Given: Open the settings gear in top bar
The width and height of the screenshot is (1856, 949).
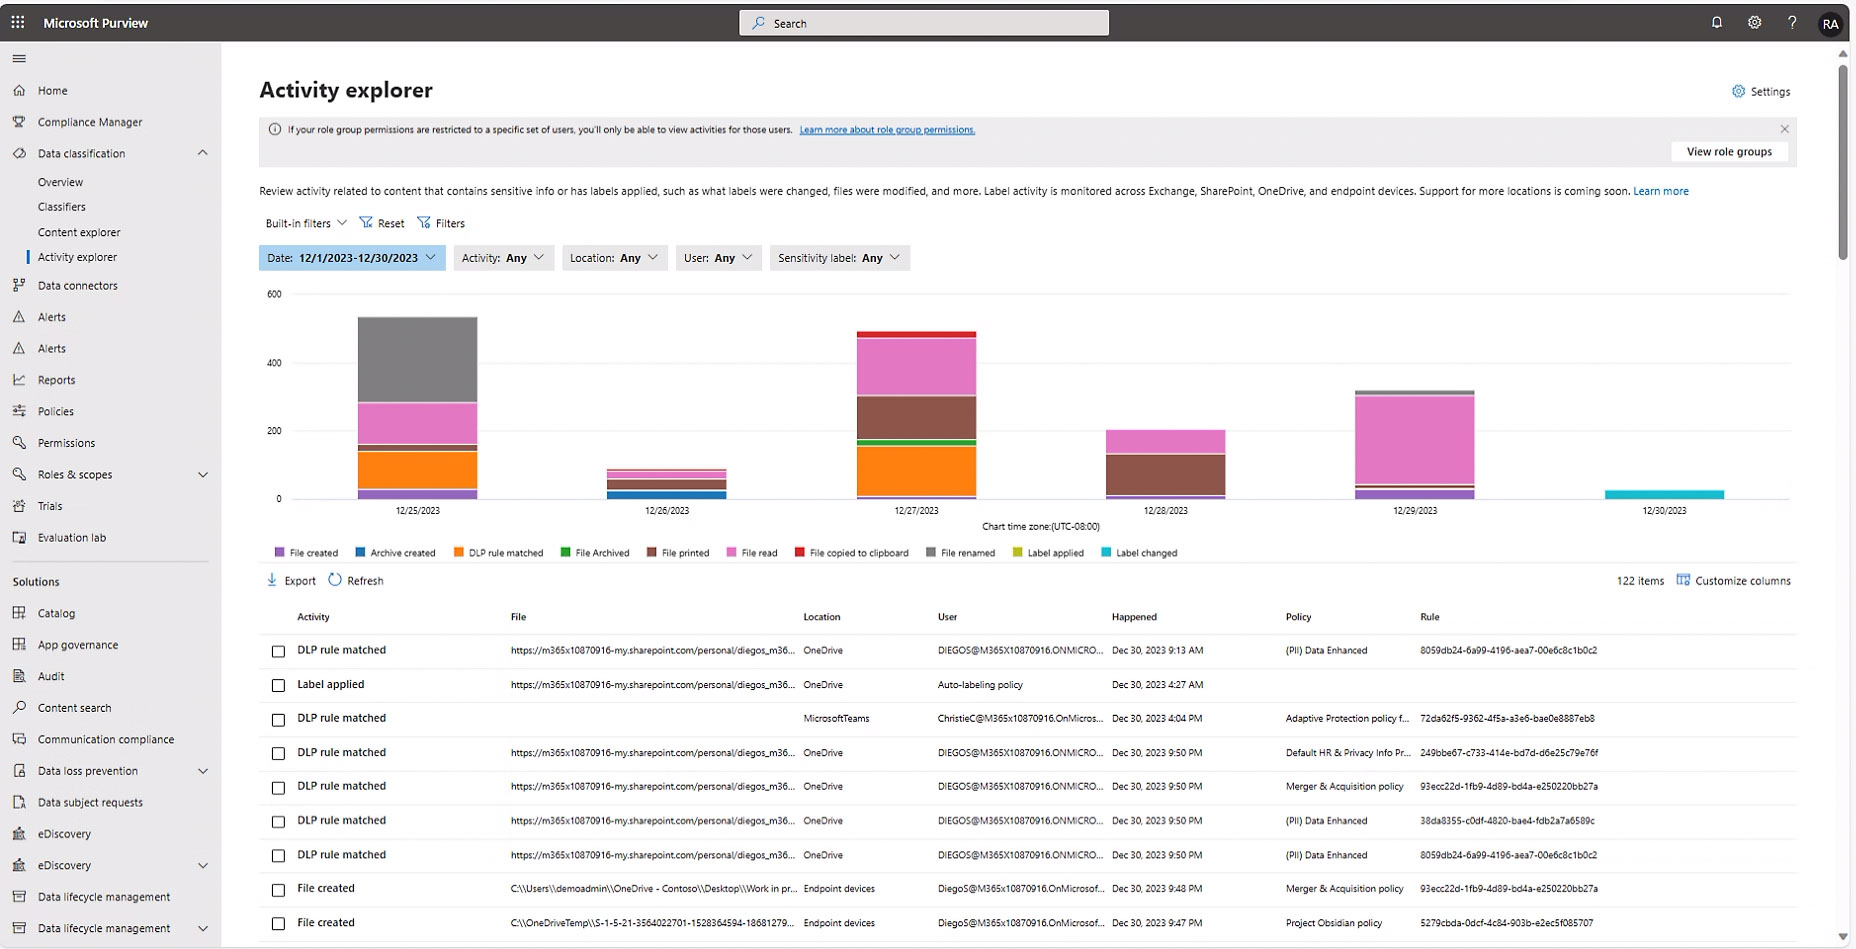Looking at the screenshot, I should coord(1754,22).
